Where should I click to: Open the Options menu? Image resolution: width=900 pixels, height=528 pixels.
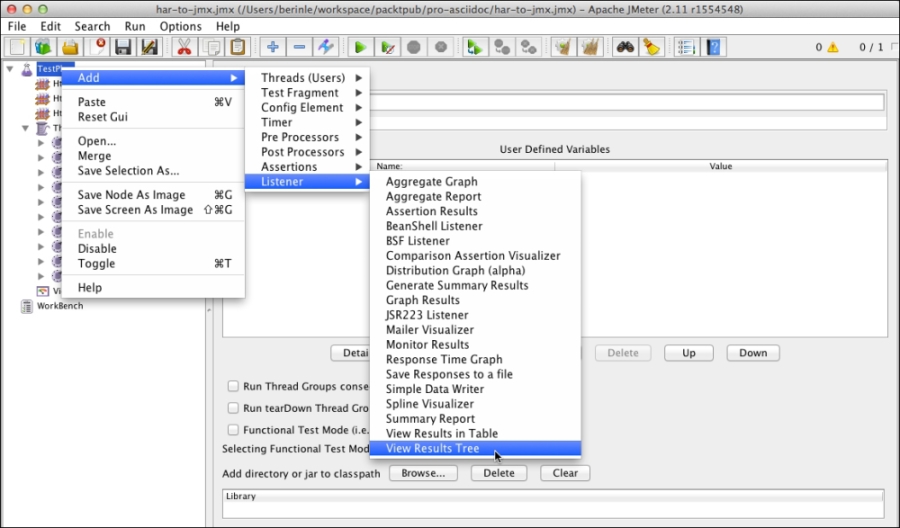[181, 26]
